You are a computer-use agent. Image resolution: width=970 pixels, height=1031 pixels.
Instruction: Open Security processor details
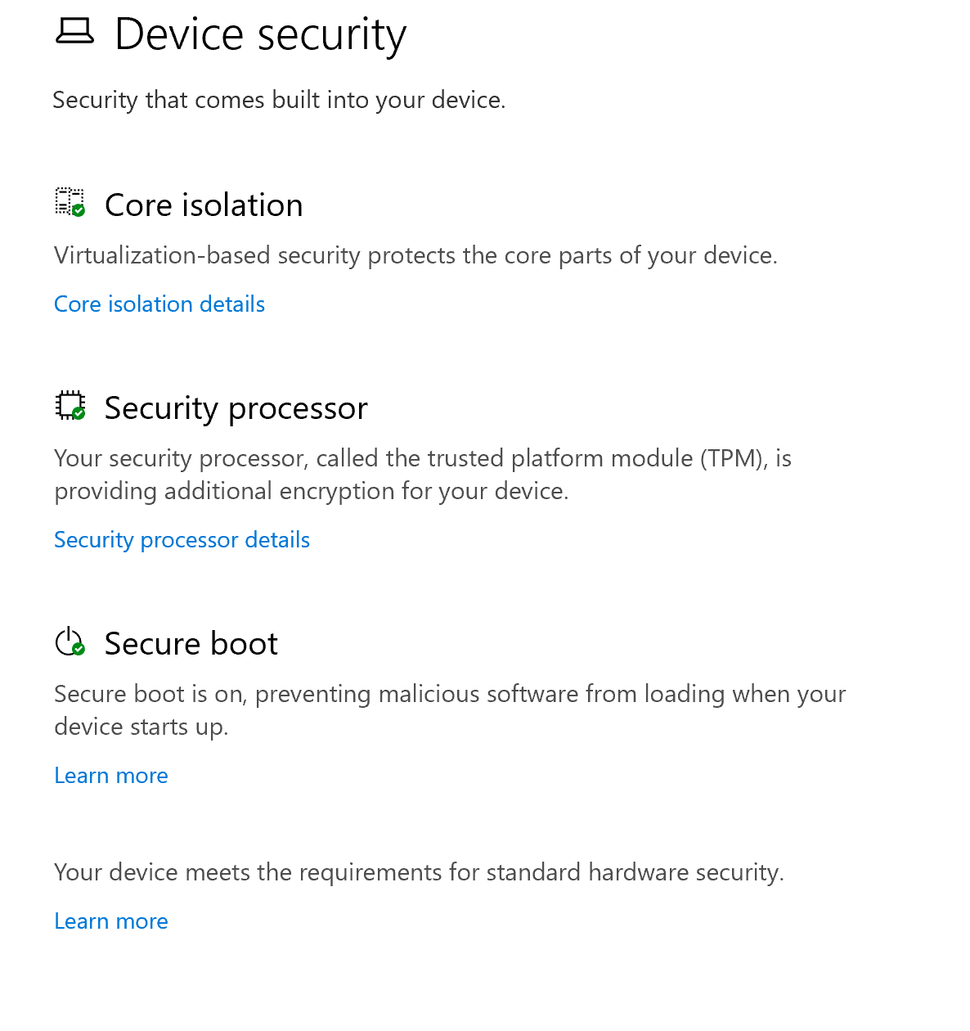click(181, 539)
